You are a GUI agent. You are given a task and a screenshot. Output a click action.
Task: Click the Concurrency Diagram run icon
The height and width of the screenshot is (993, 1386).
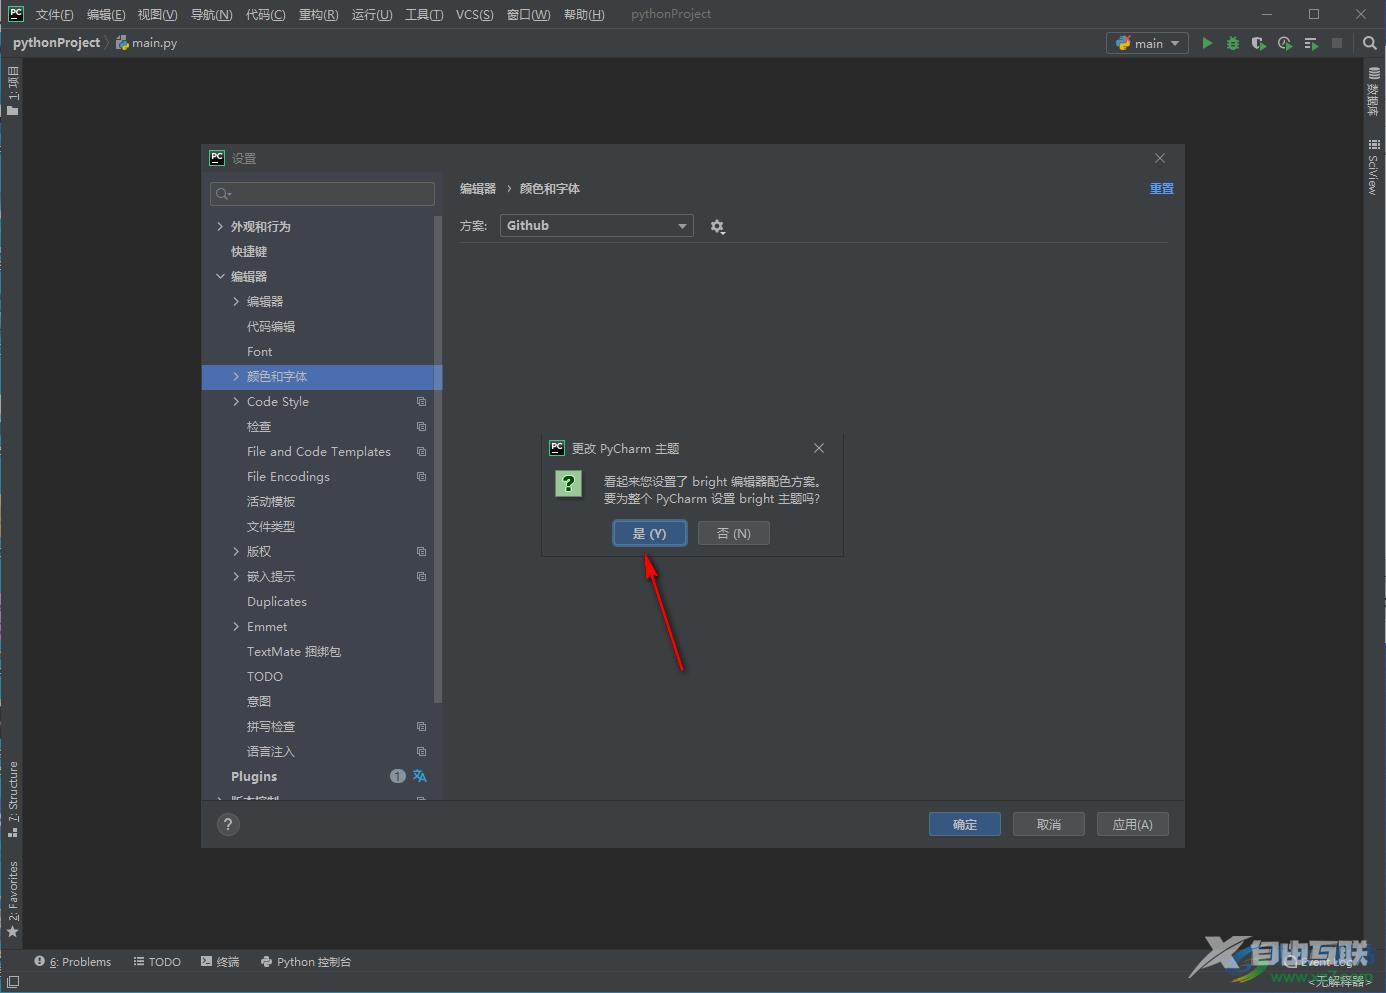(1311, 43)
